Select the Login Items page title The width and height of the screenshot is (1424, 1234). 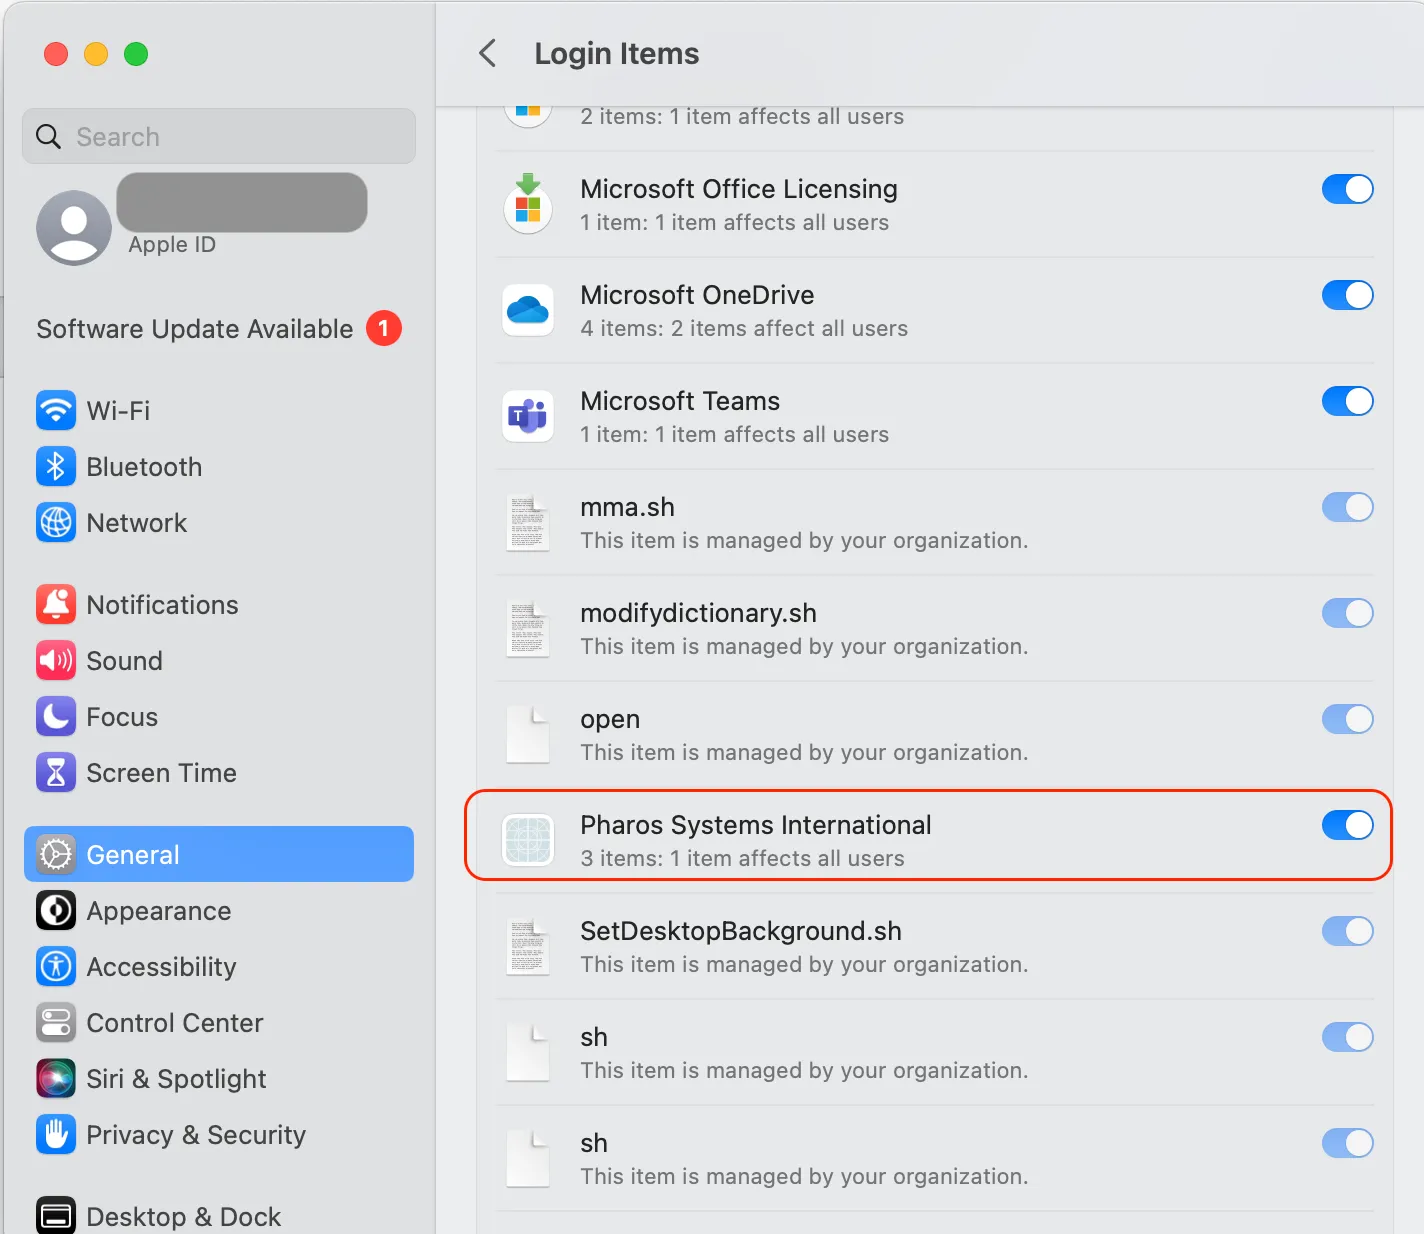(x=617, y=53)
